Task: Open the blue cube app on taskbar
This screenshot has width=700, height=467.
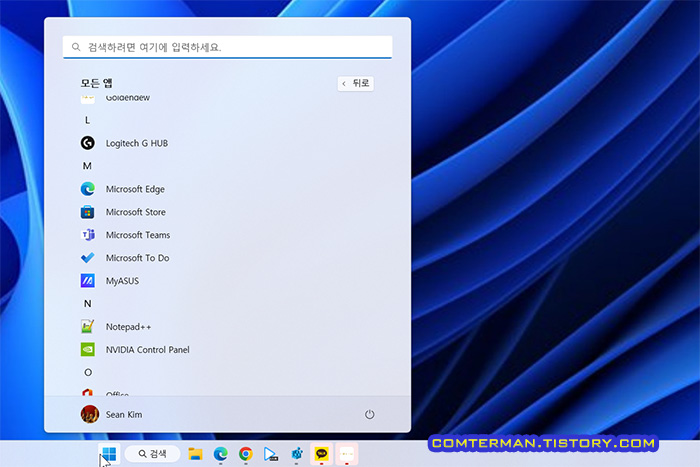Action: point(296,454)
